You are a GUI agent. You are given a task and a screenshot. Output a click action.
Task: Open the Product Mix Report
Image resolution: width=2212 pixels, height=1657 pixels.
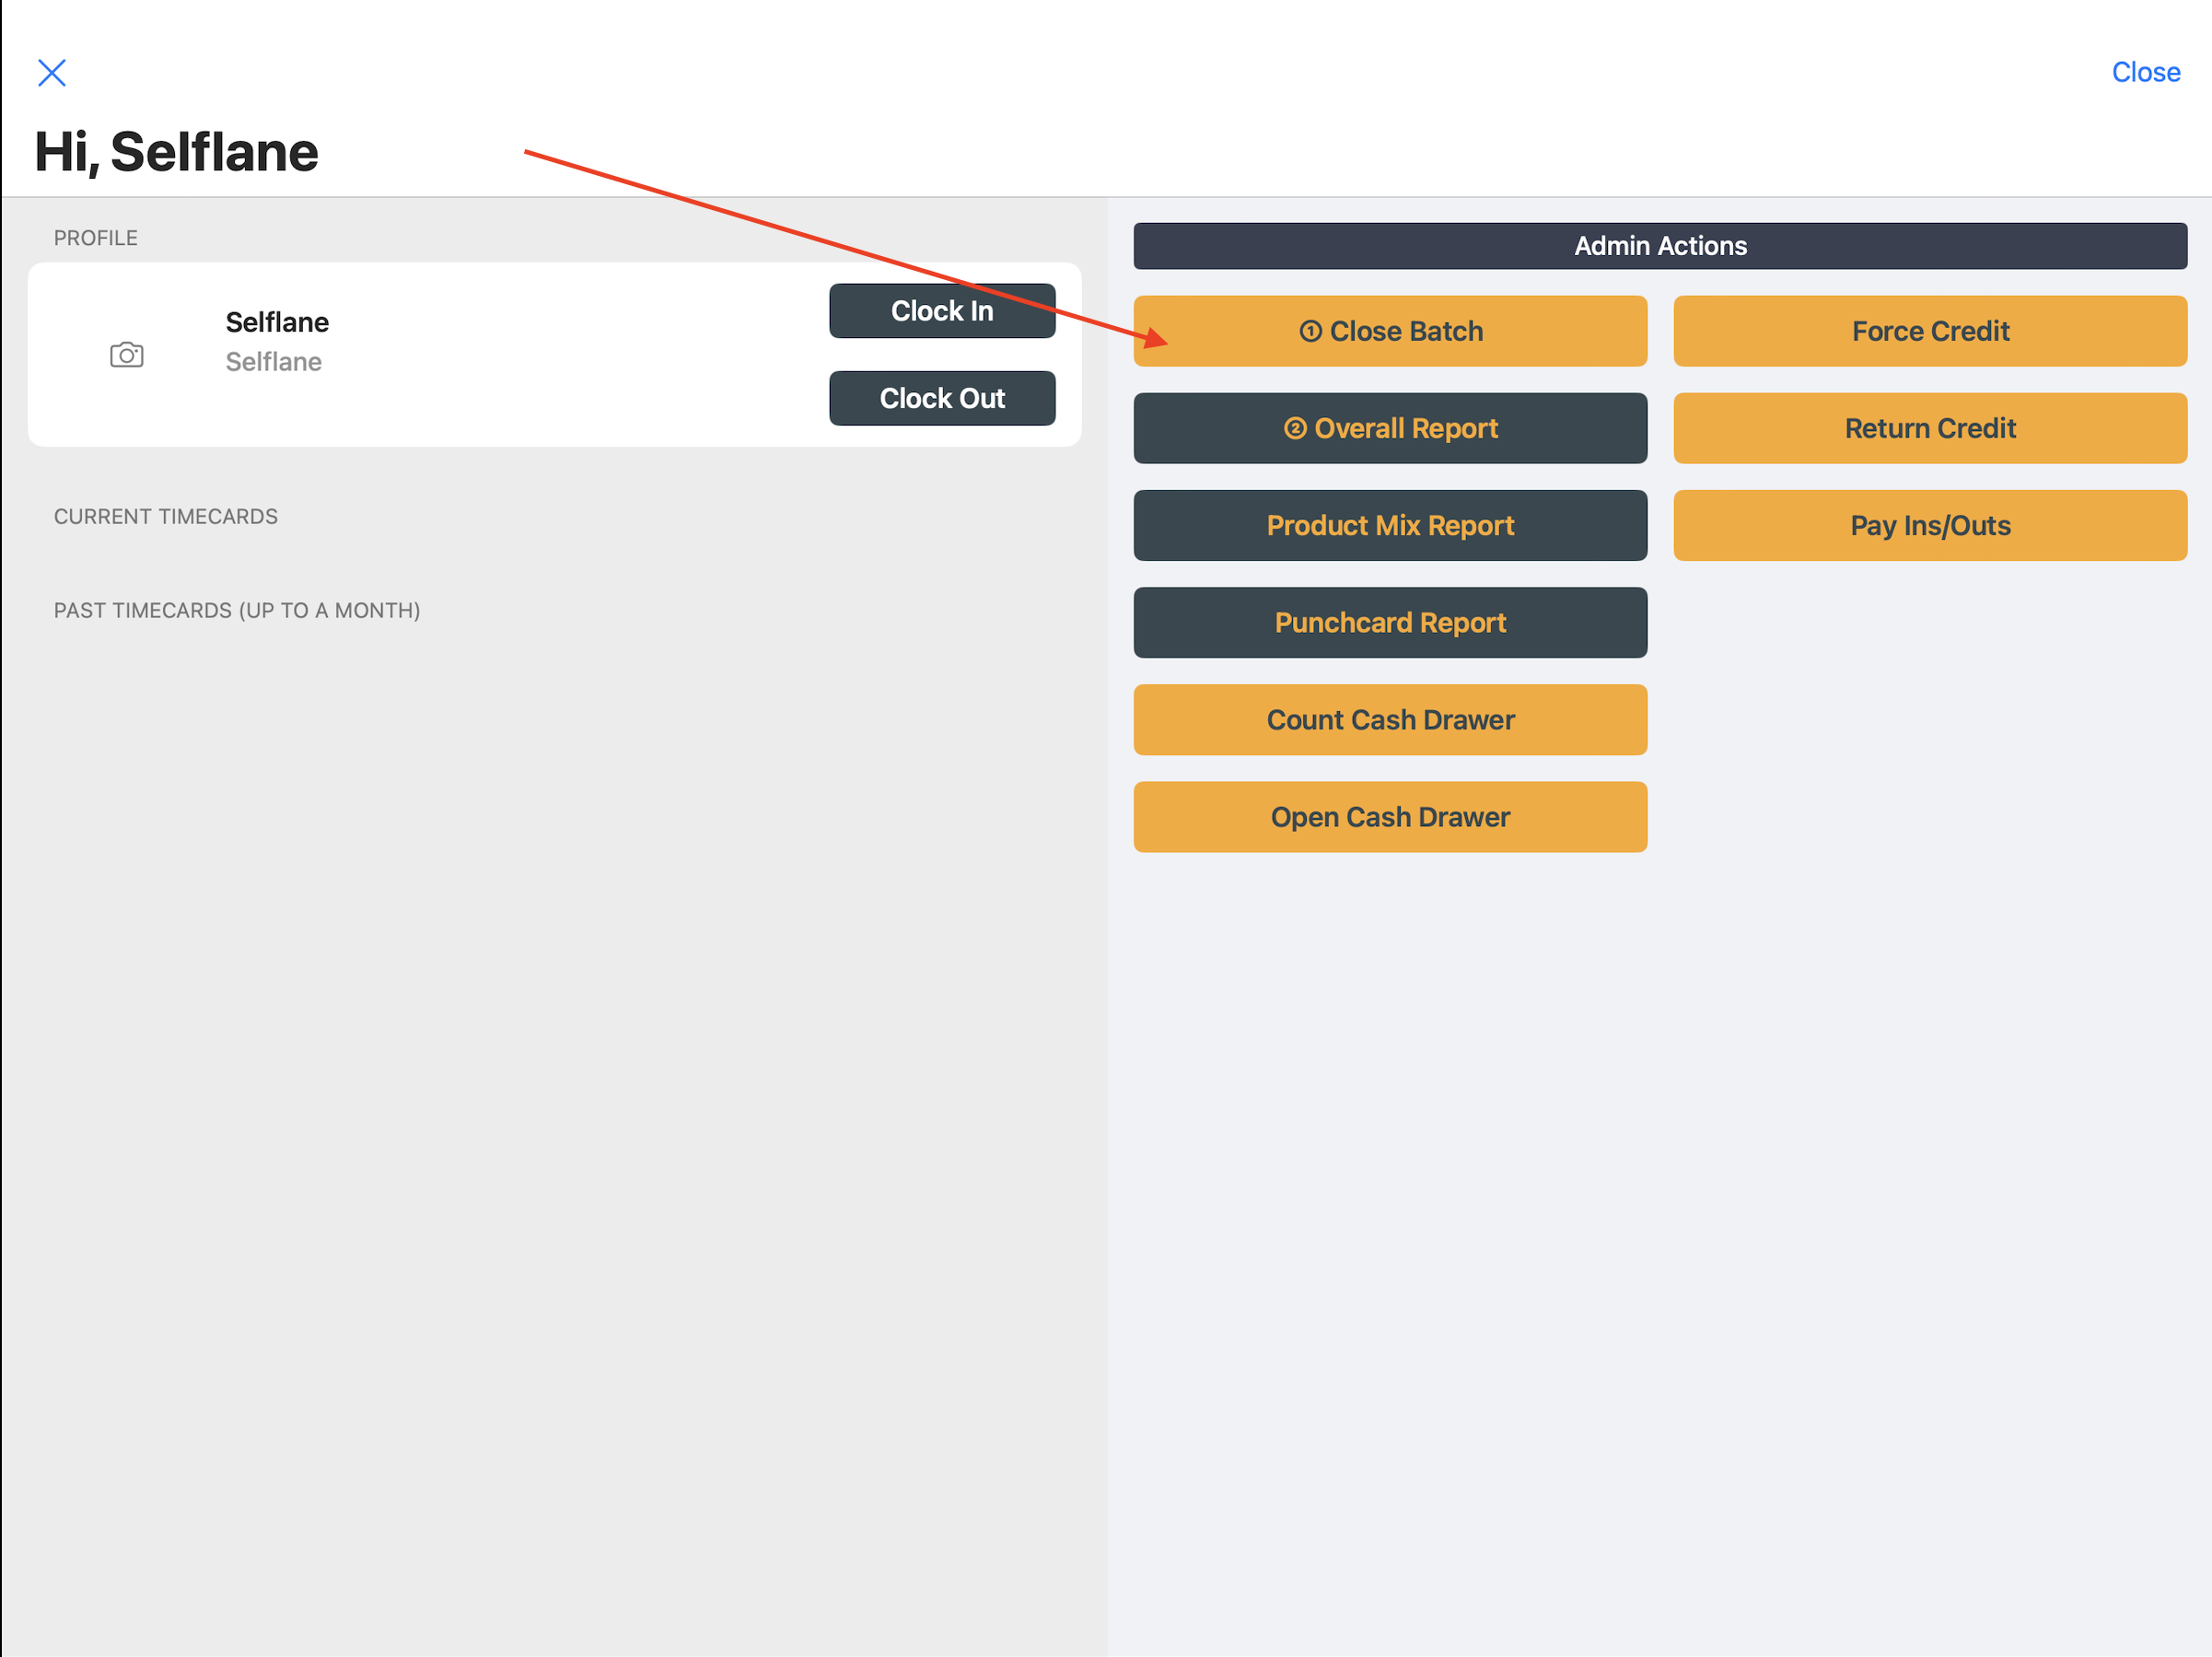pos(1390,525)
